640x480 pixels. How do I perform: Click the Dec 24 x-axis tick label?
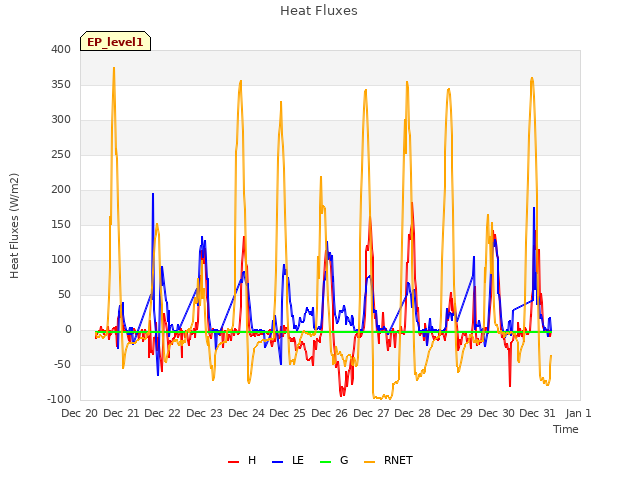click(247, 413)
